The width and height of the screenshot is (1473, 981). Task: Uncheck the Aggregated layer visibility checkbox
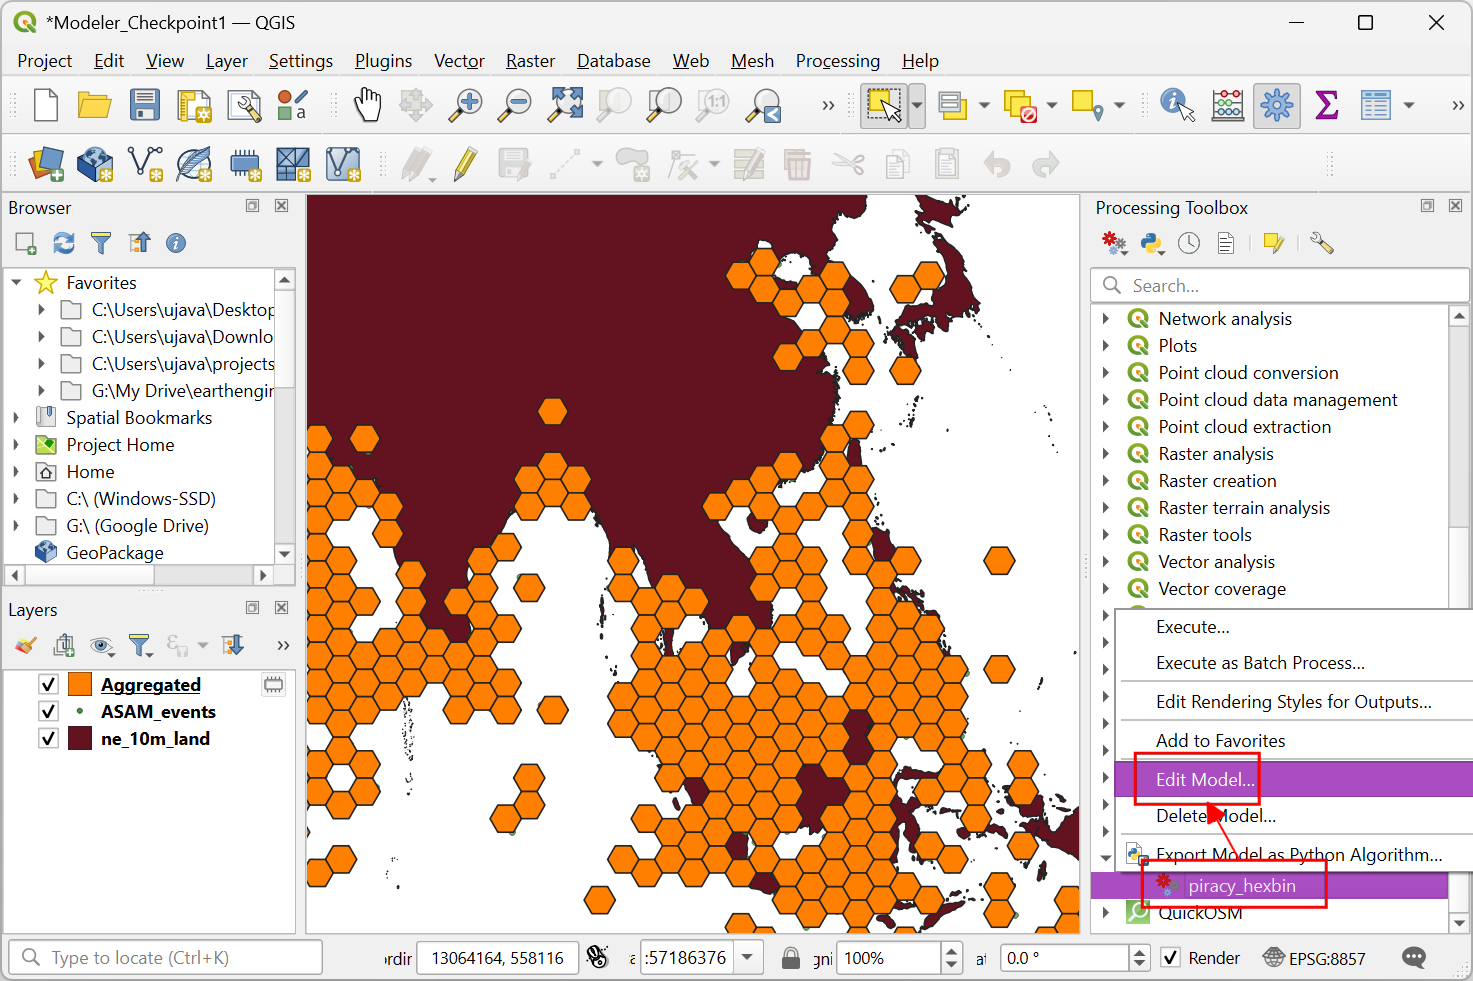tap(48, 684)
